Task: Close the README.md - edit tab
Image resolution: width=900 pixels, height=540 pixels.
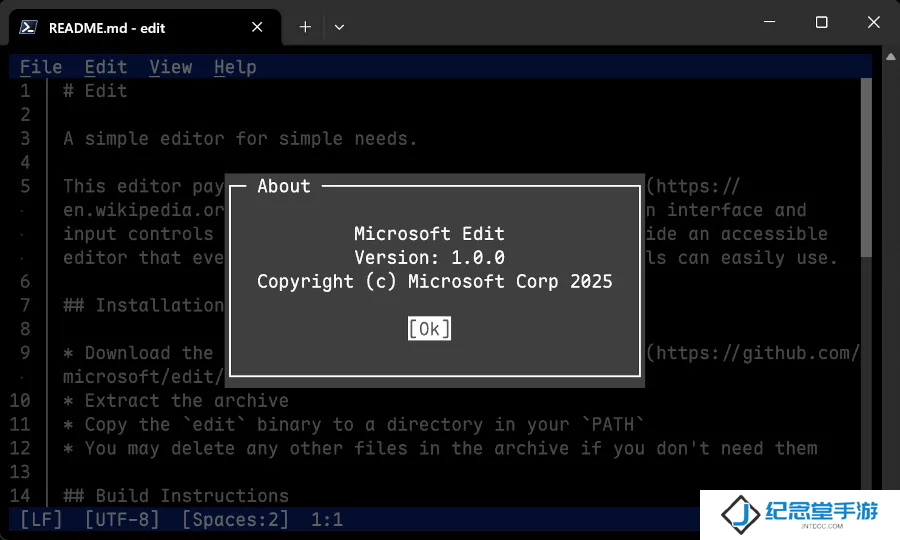Action: (257, 27)
